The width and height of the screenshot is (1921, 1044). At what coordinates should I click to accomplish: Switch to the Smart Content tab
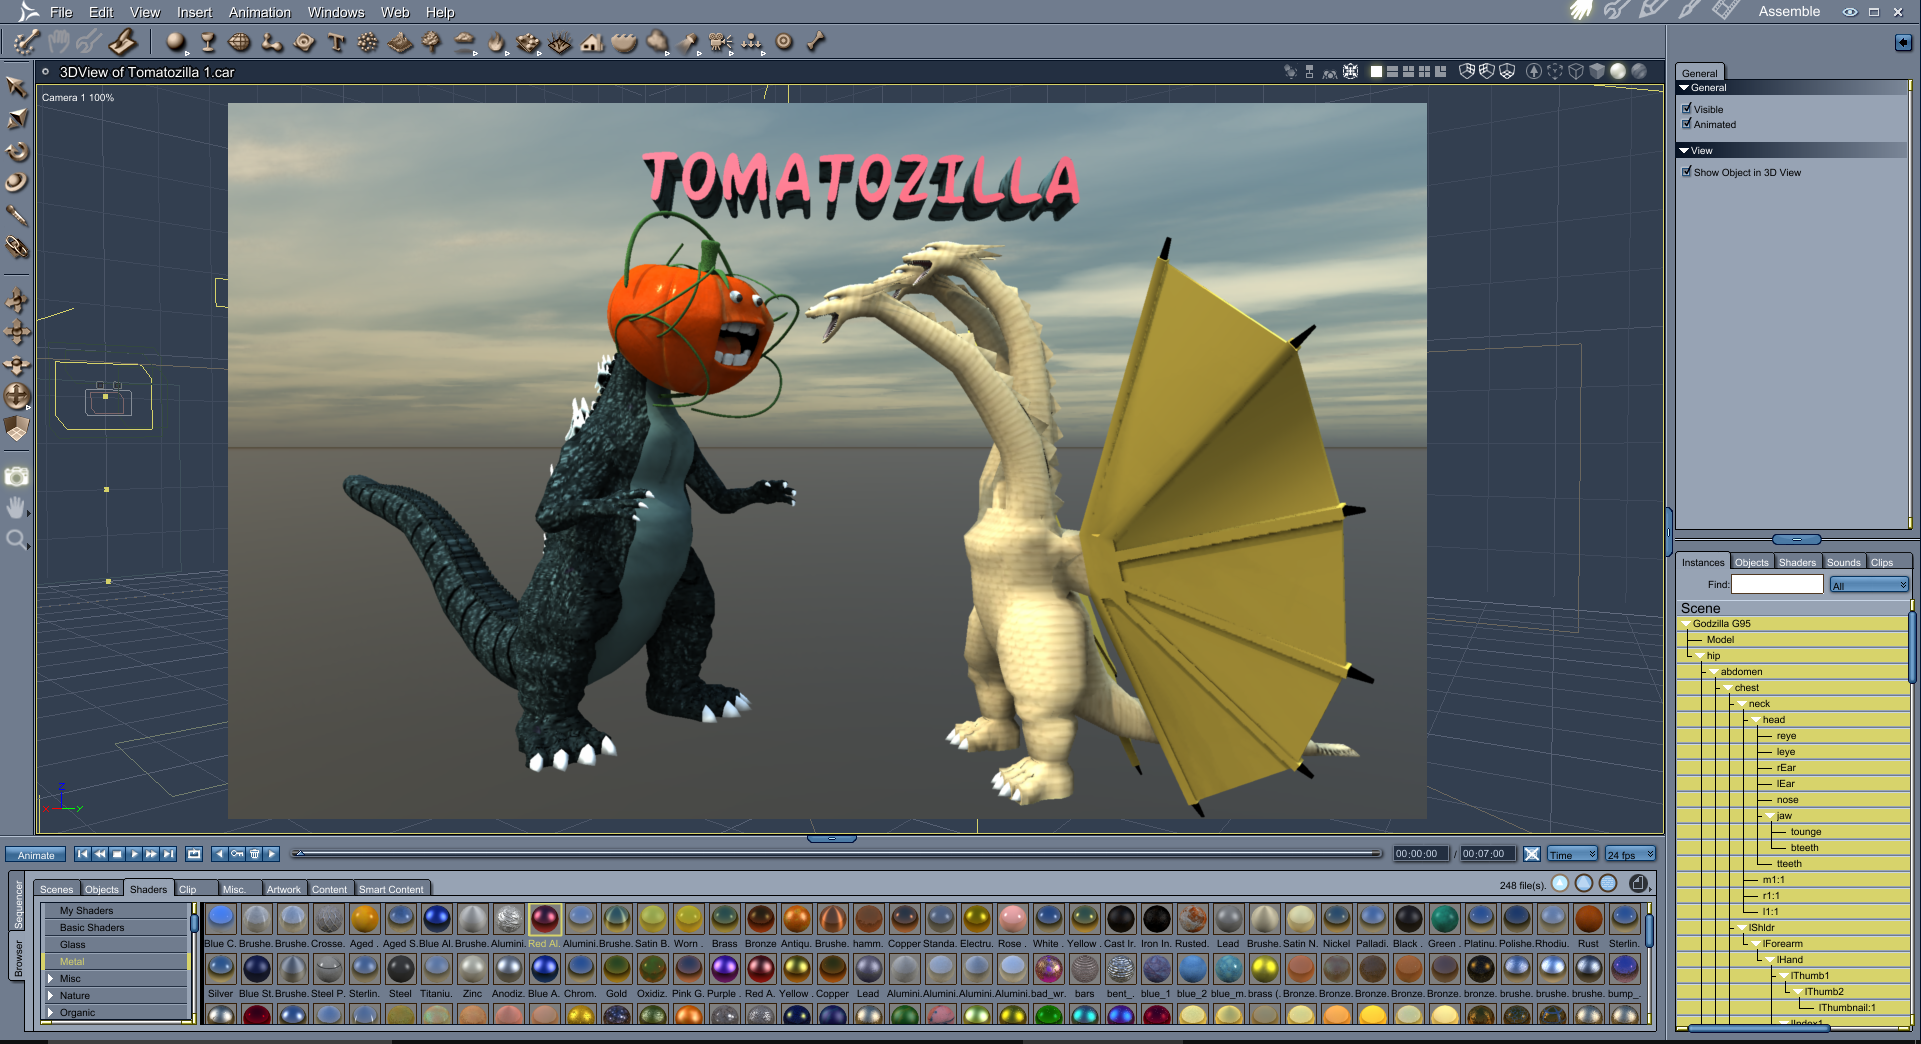(x=391, y=889)
